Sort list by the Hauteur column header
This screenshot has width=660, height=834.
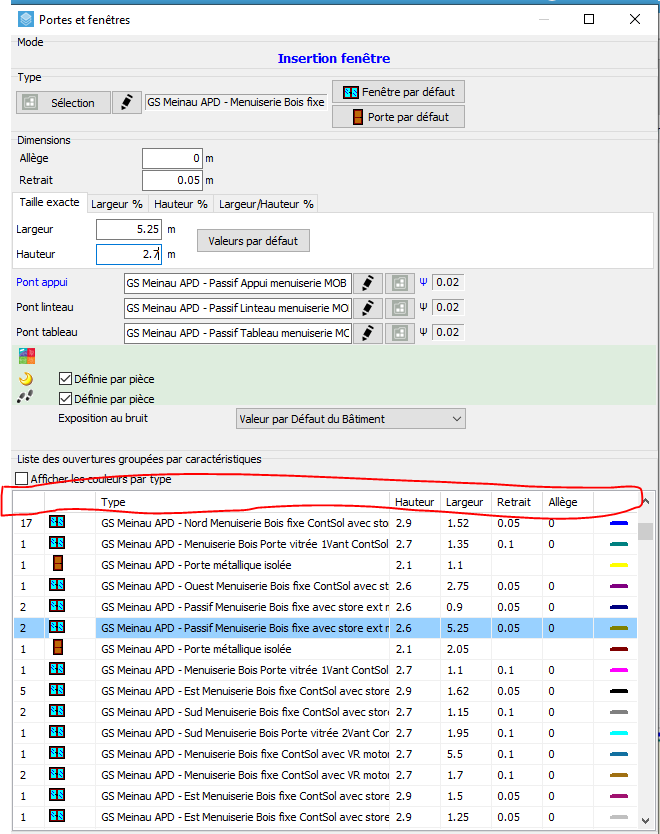pos(414,502)
